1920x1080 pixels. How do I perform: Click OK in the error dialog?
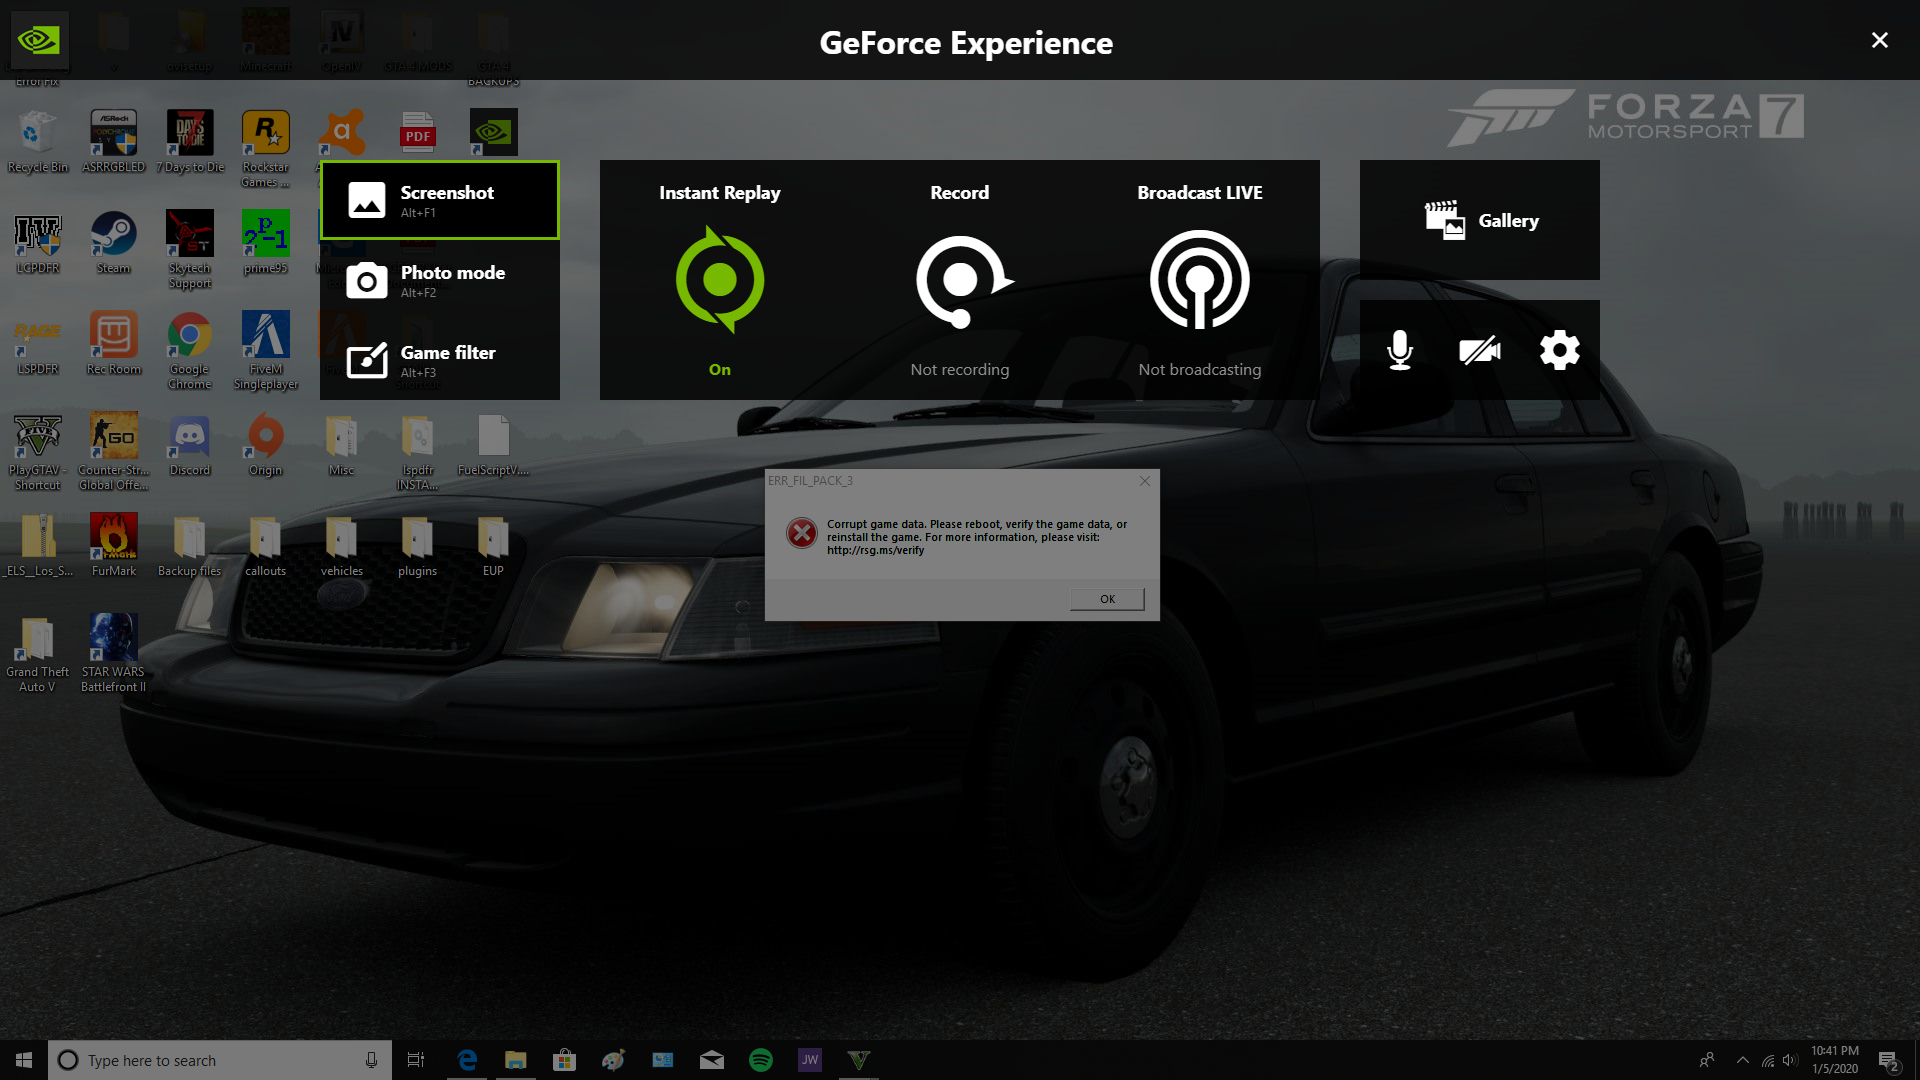coord(1107,599)
